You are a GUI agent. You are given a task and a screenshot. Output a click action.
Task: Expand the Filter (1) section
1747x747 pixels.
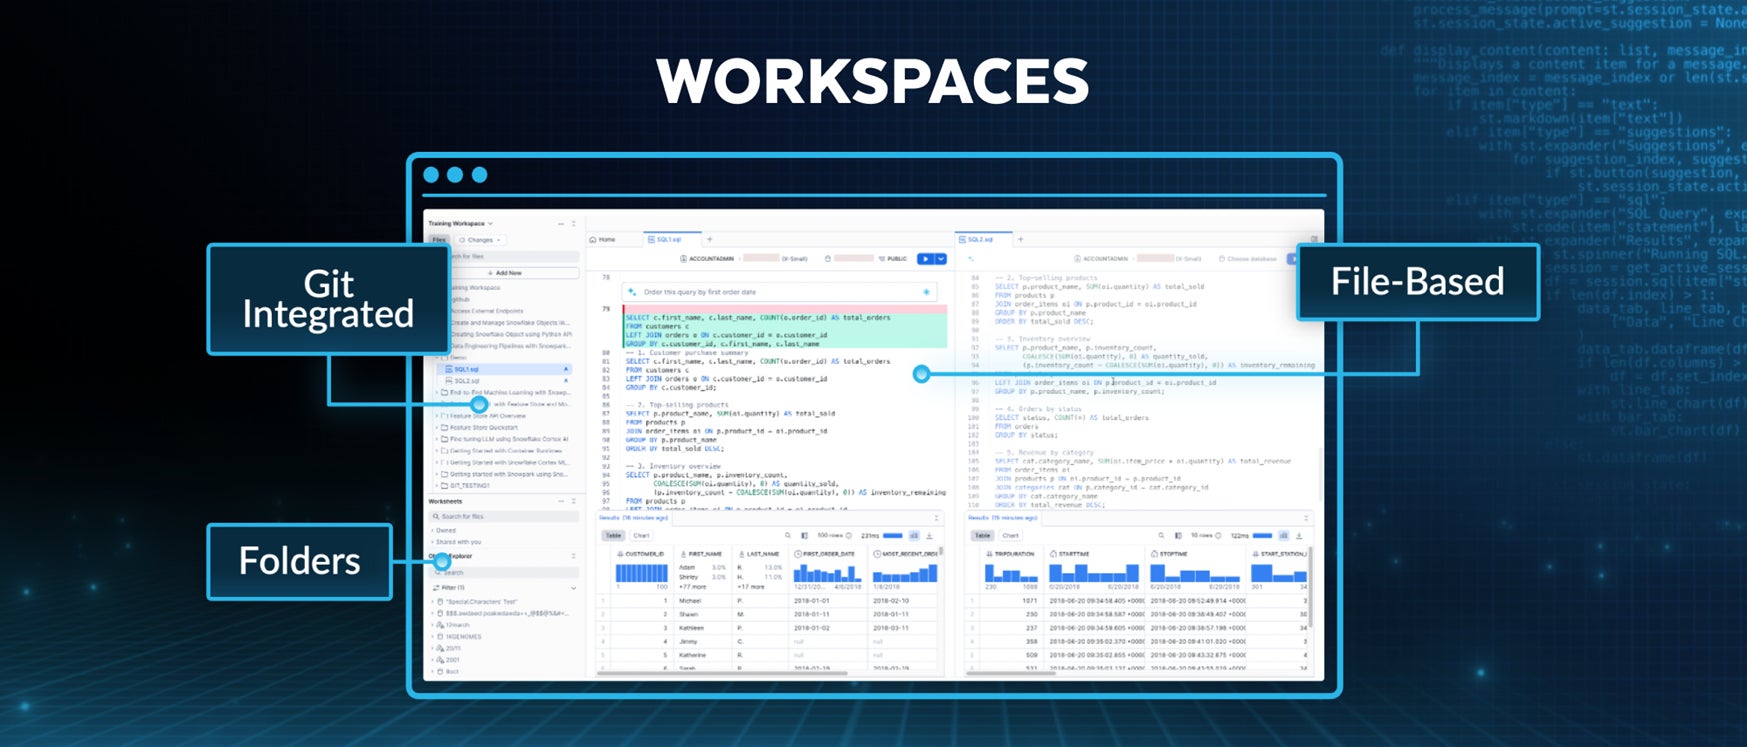[503, 588]
